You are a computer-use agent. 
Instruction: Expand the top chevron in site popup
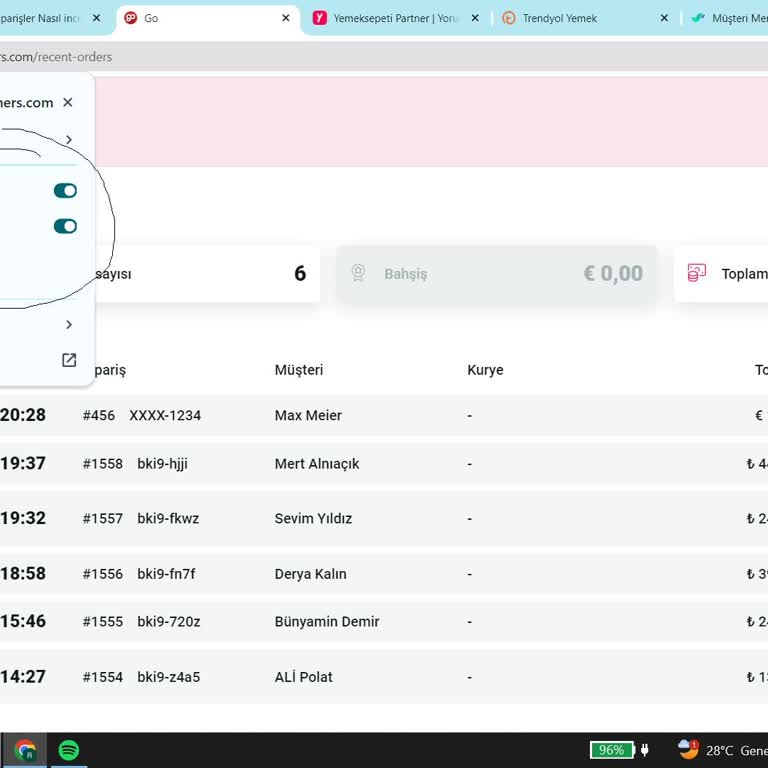click(69, 140)
